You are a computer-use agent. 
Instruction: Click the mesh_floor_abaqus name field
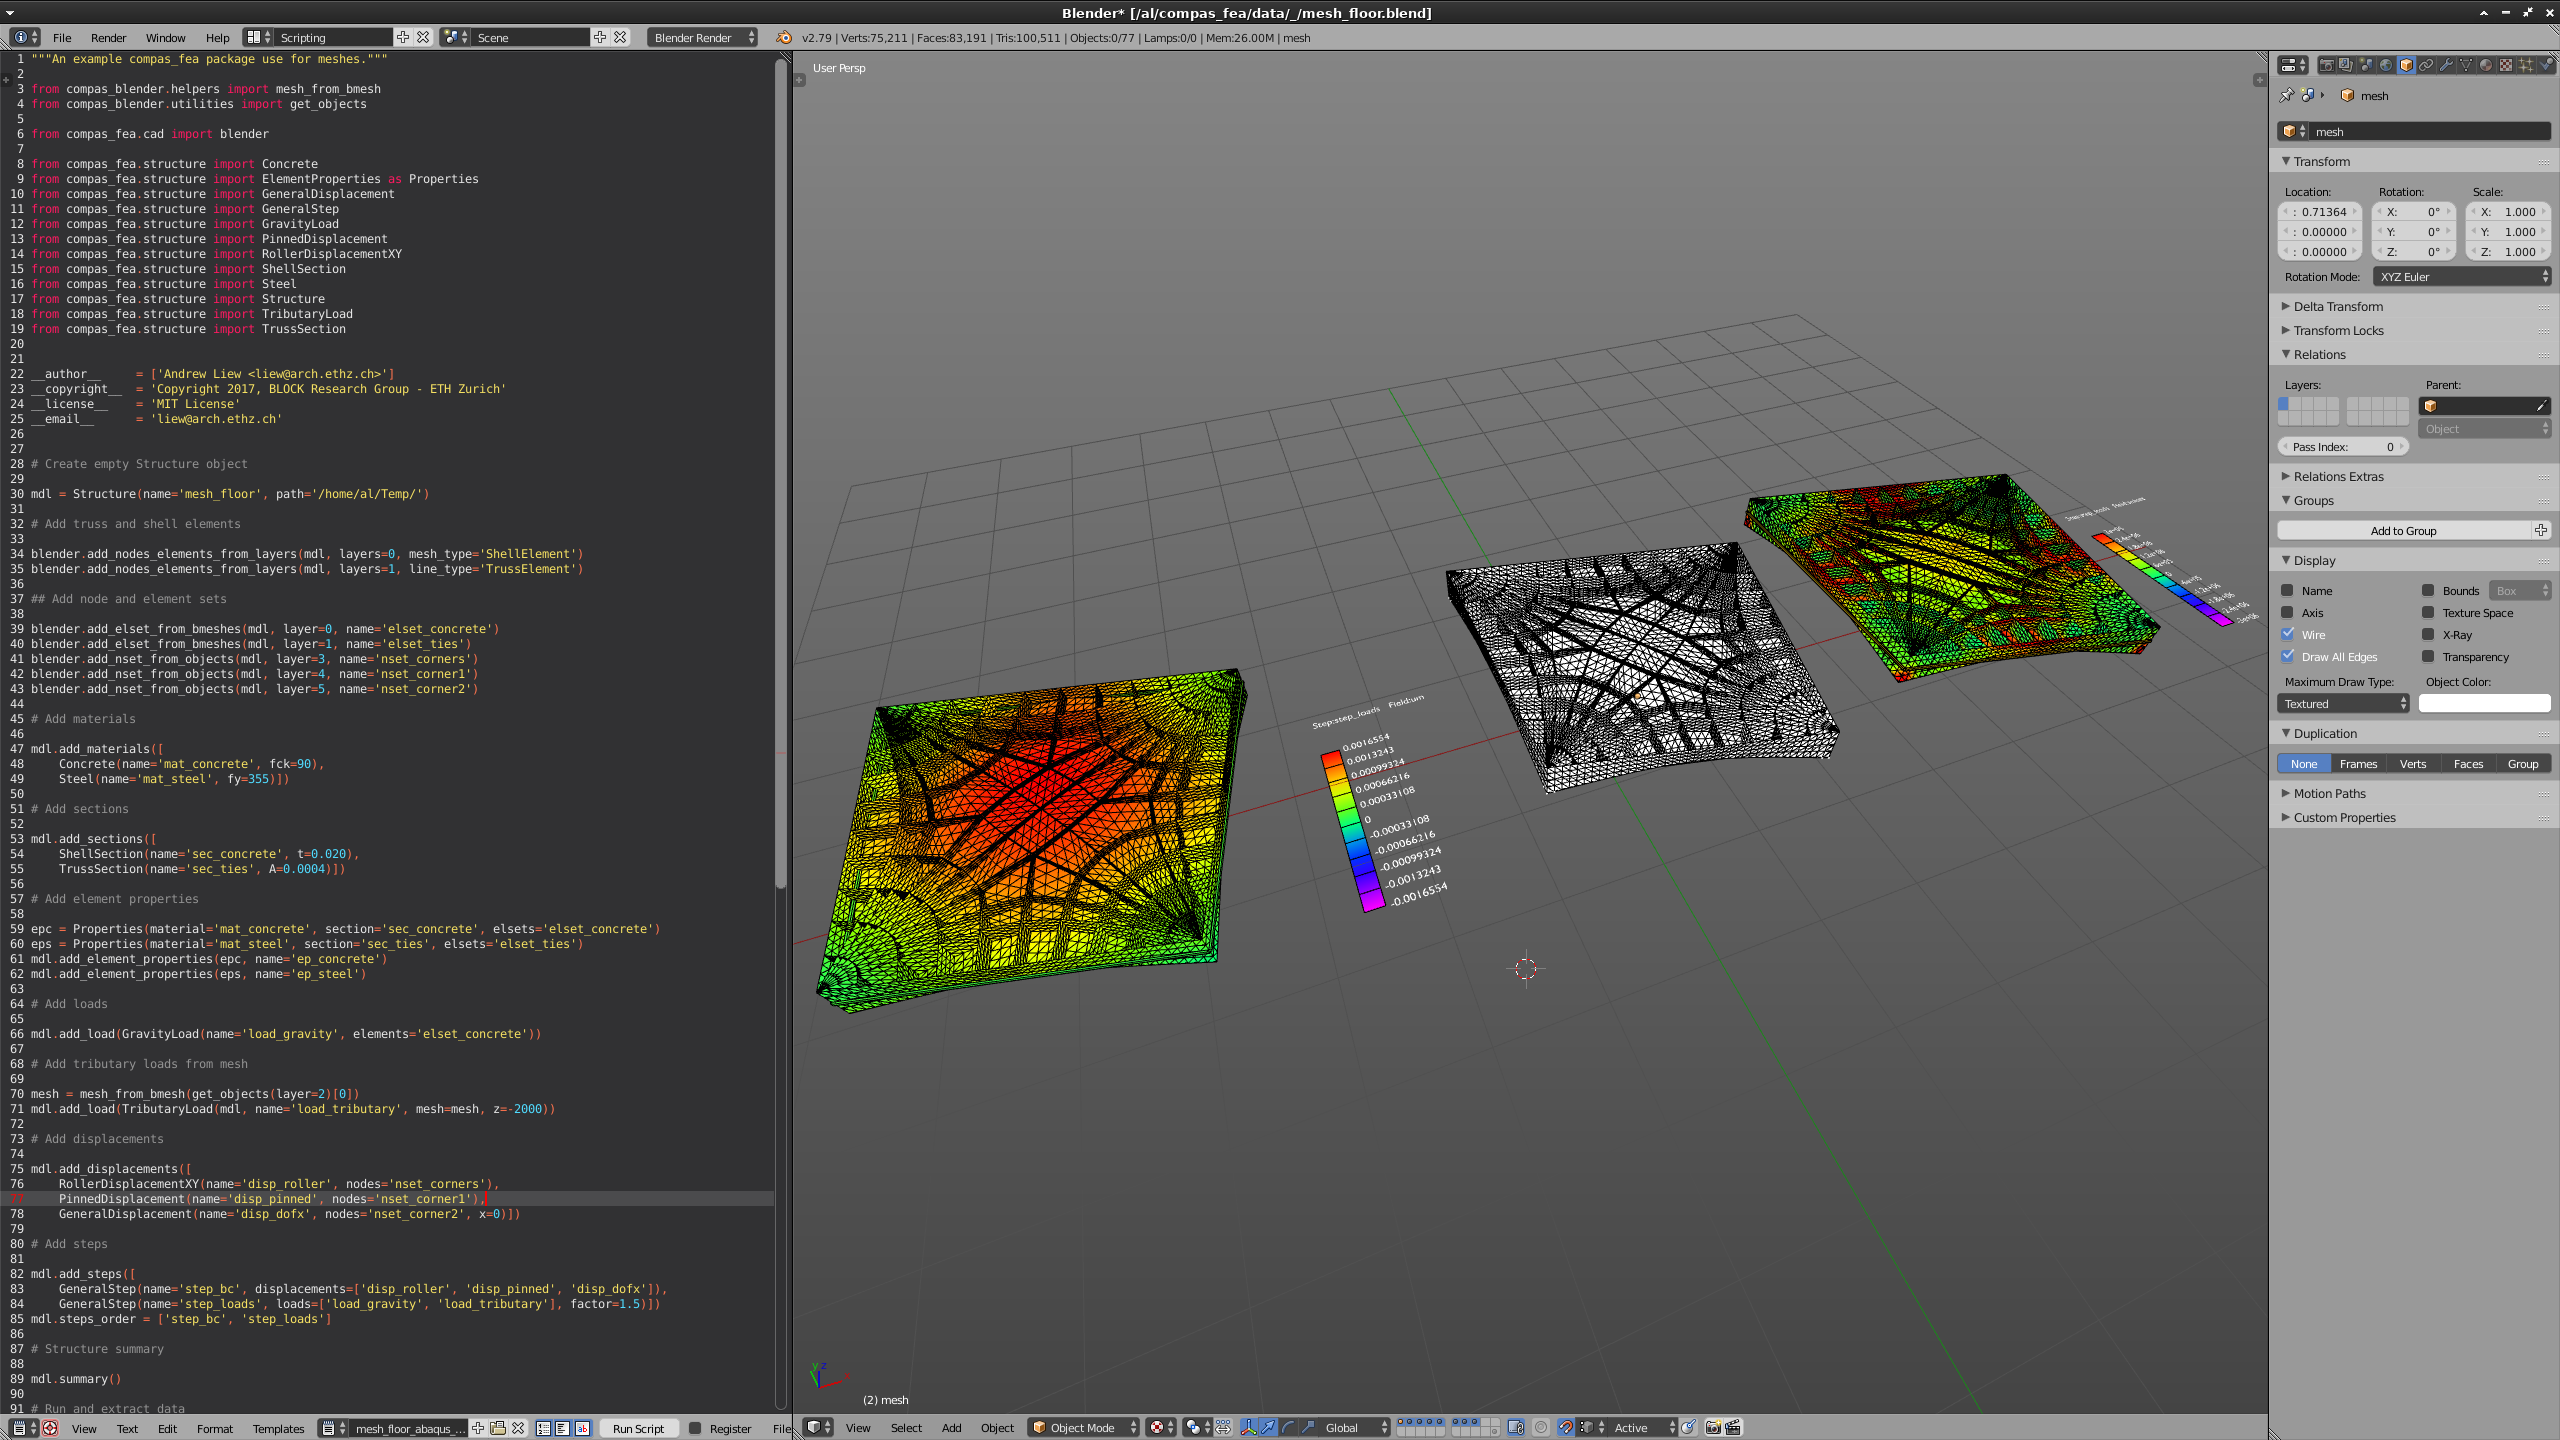pyautogui.click(x=410, y=1428)
